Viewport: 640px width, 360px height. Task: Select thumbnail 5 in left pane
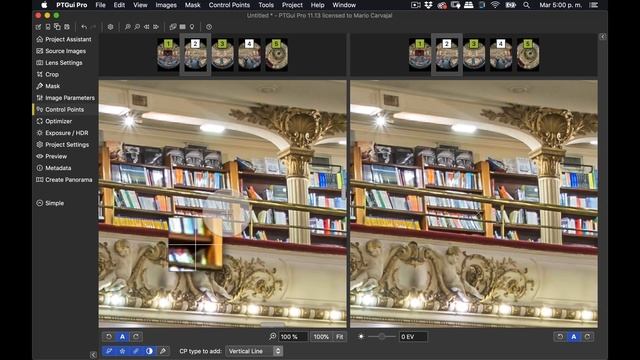[276, 55]
